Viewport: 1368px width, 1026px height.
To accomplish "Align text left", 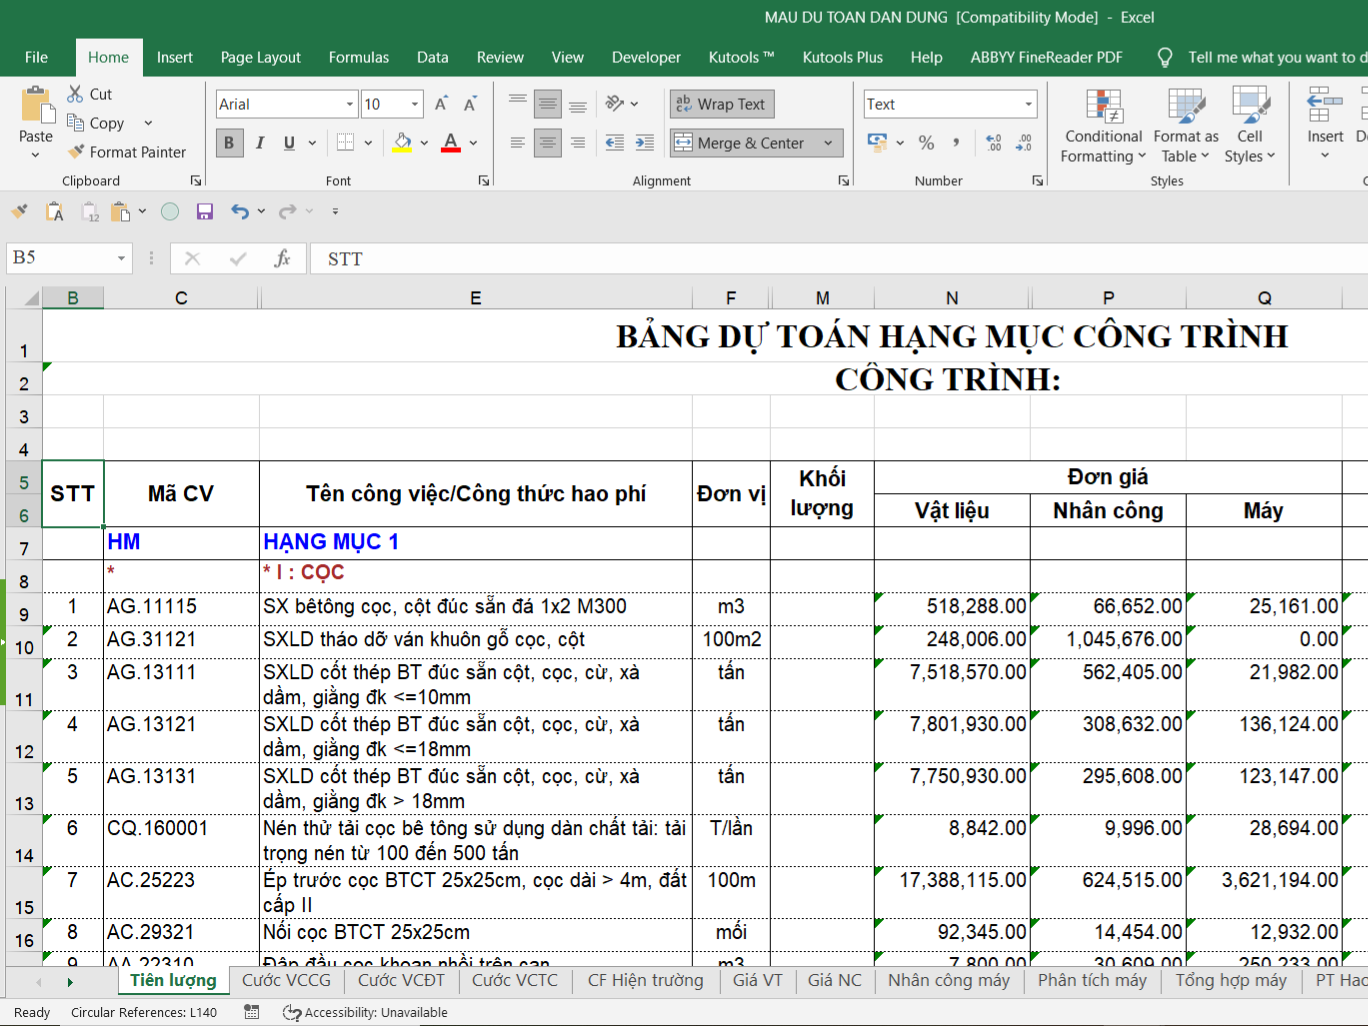I will [518, 143].
